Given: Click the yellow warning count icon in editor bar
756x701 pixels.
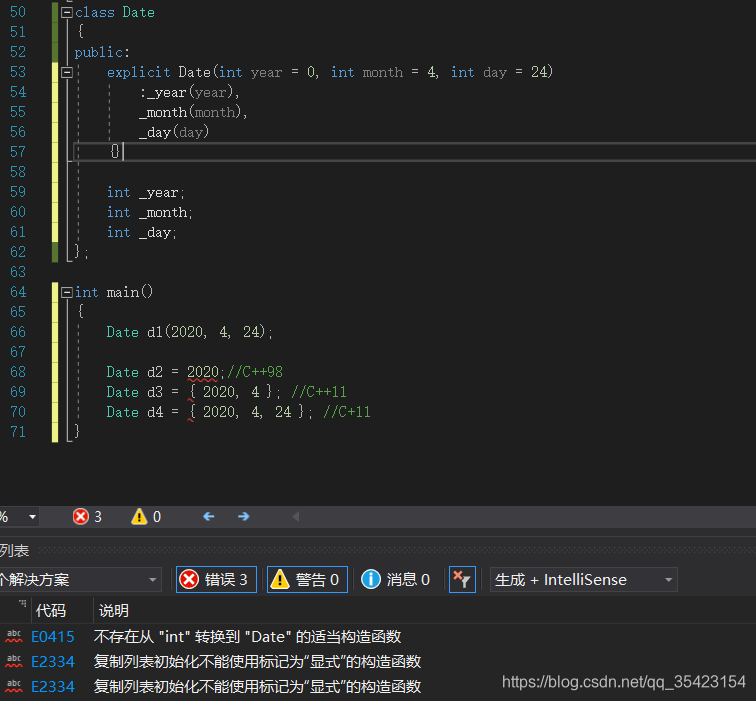Looking at the screenshot, I should click(139, 517).
